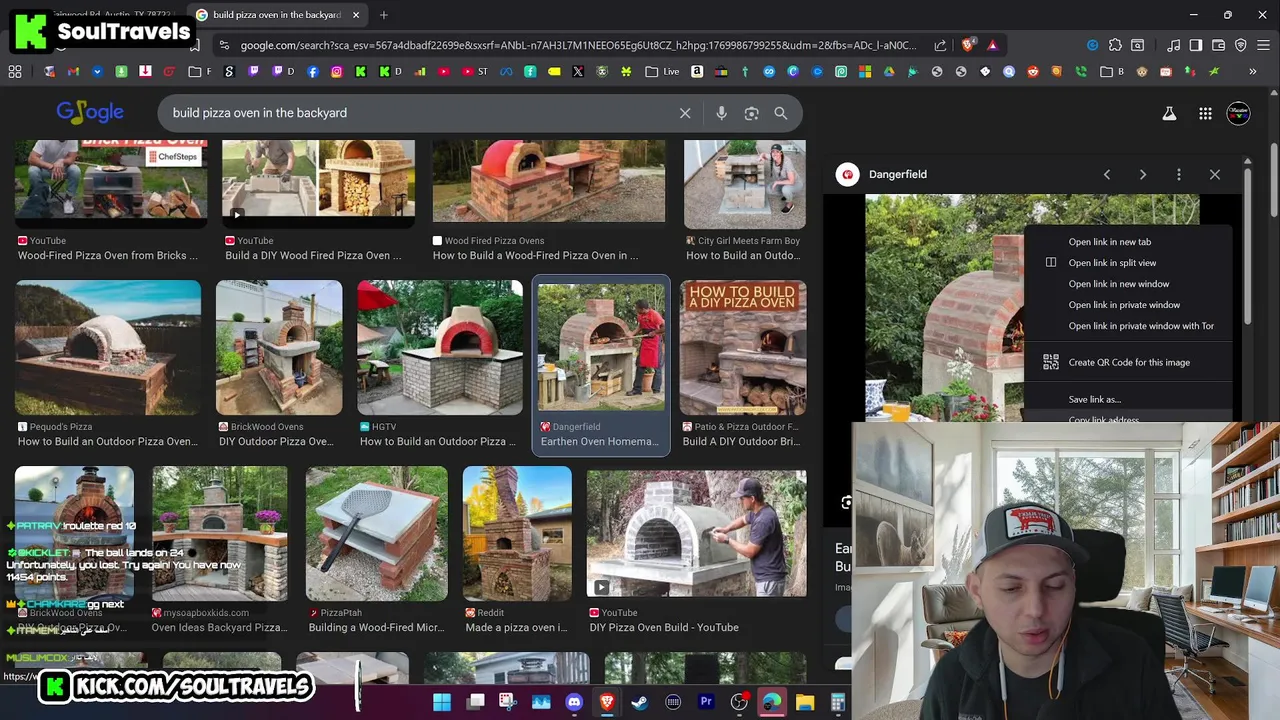
Task: Share this page from address bar
Action: click(940, 45)
